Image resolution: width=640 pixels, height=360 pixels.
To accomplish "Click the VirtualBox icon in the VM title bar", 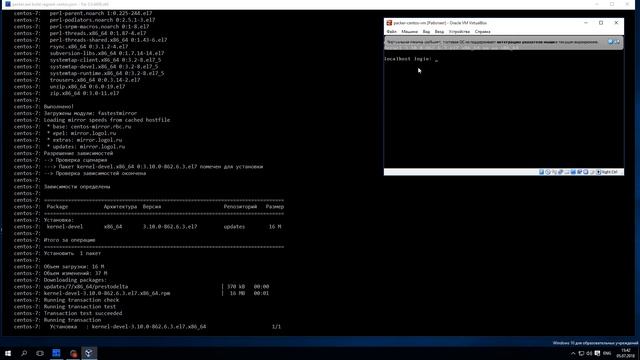I will click(389, 23).
